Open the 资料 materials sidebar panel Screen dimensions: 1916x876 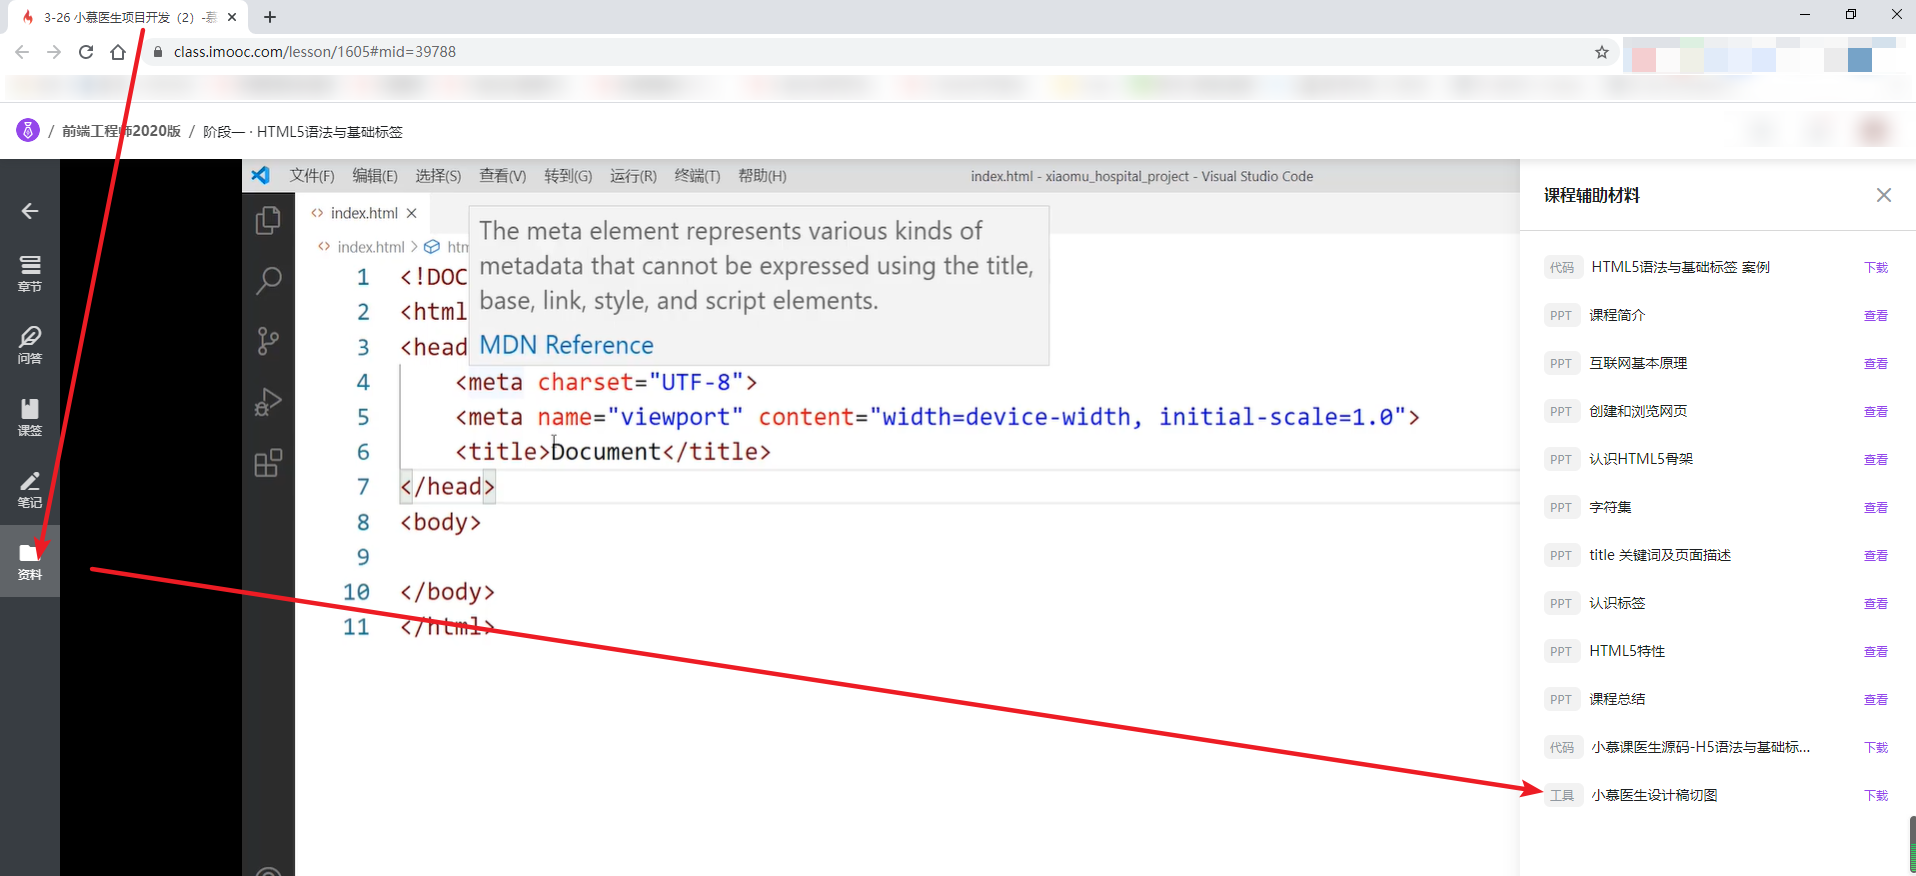[30, 561]
